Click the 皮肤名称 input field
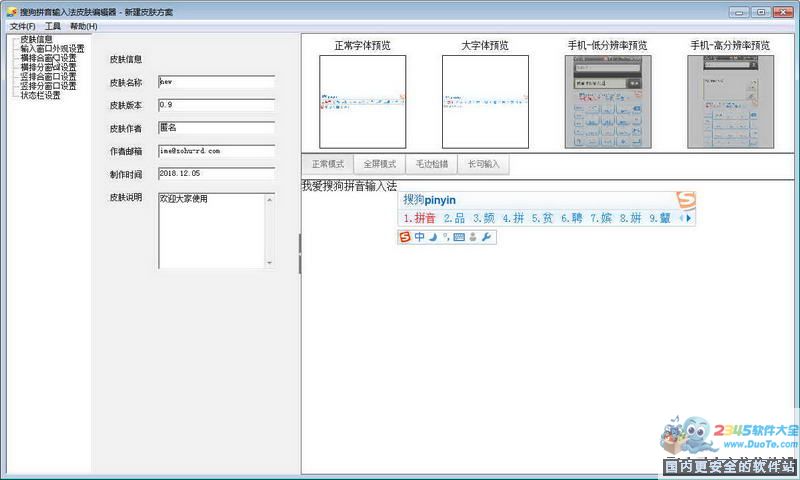 216,82
